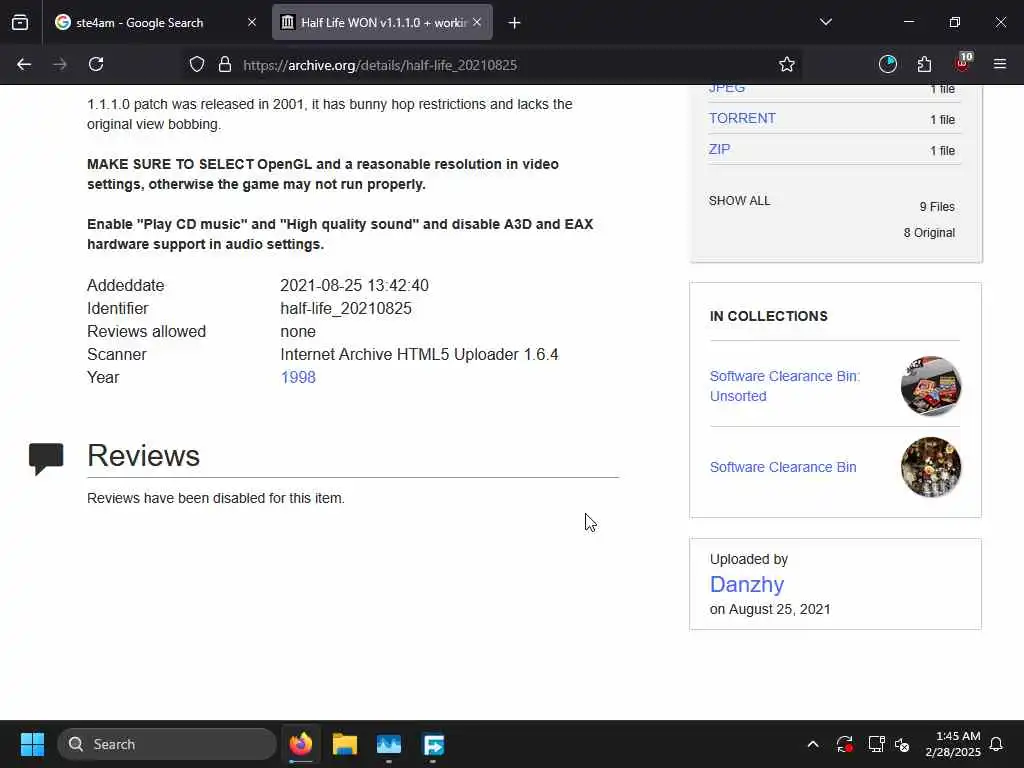Click the Scanner value Internet Archive HTML5 Uploader 1.6.4

[x=419, y=355]
